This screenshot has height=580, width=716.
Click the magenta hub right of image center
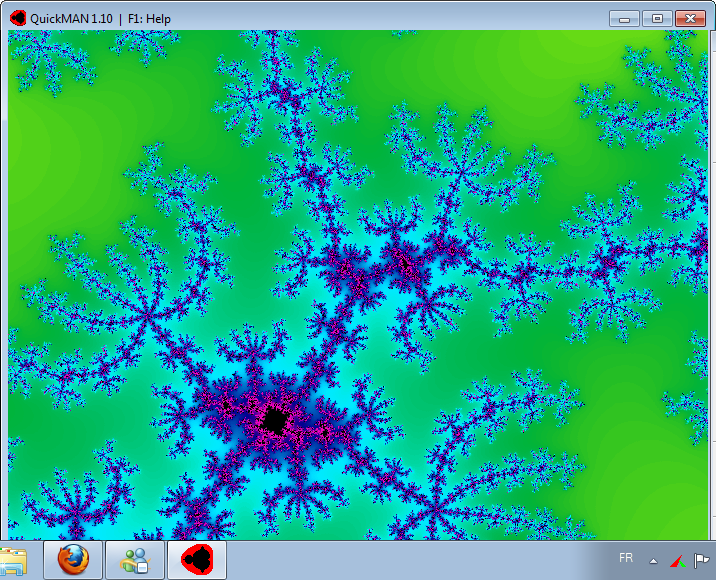coord(405,262)
